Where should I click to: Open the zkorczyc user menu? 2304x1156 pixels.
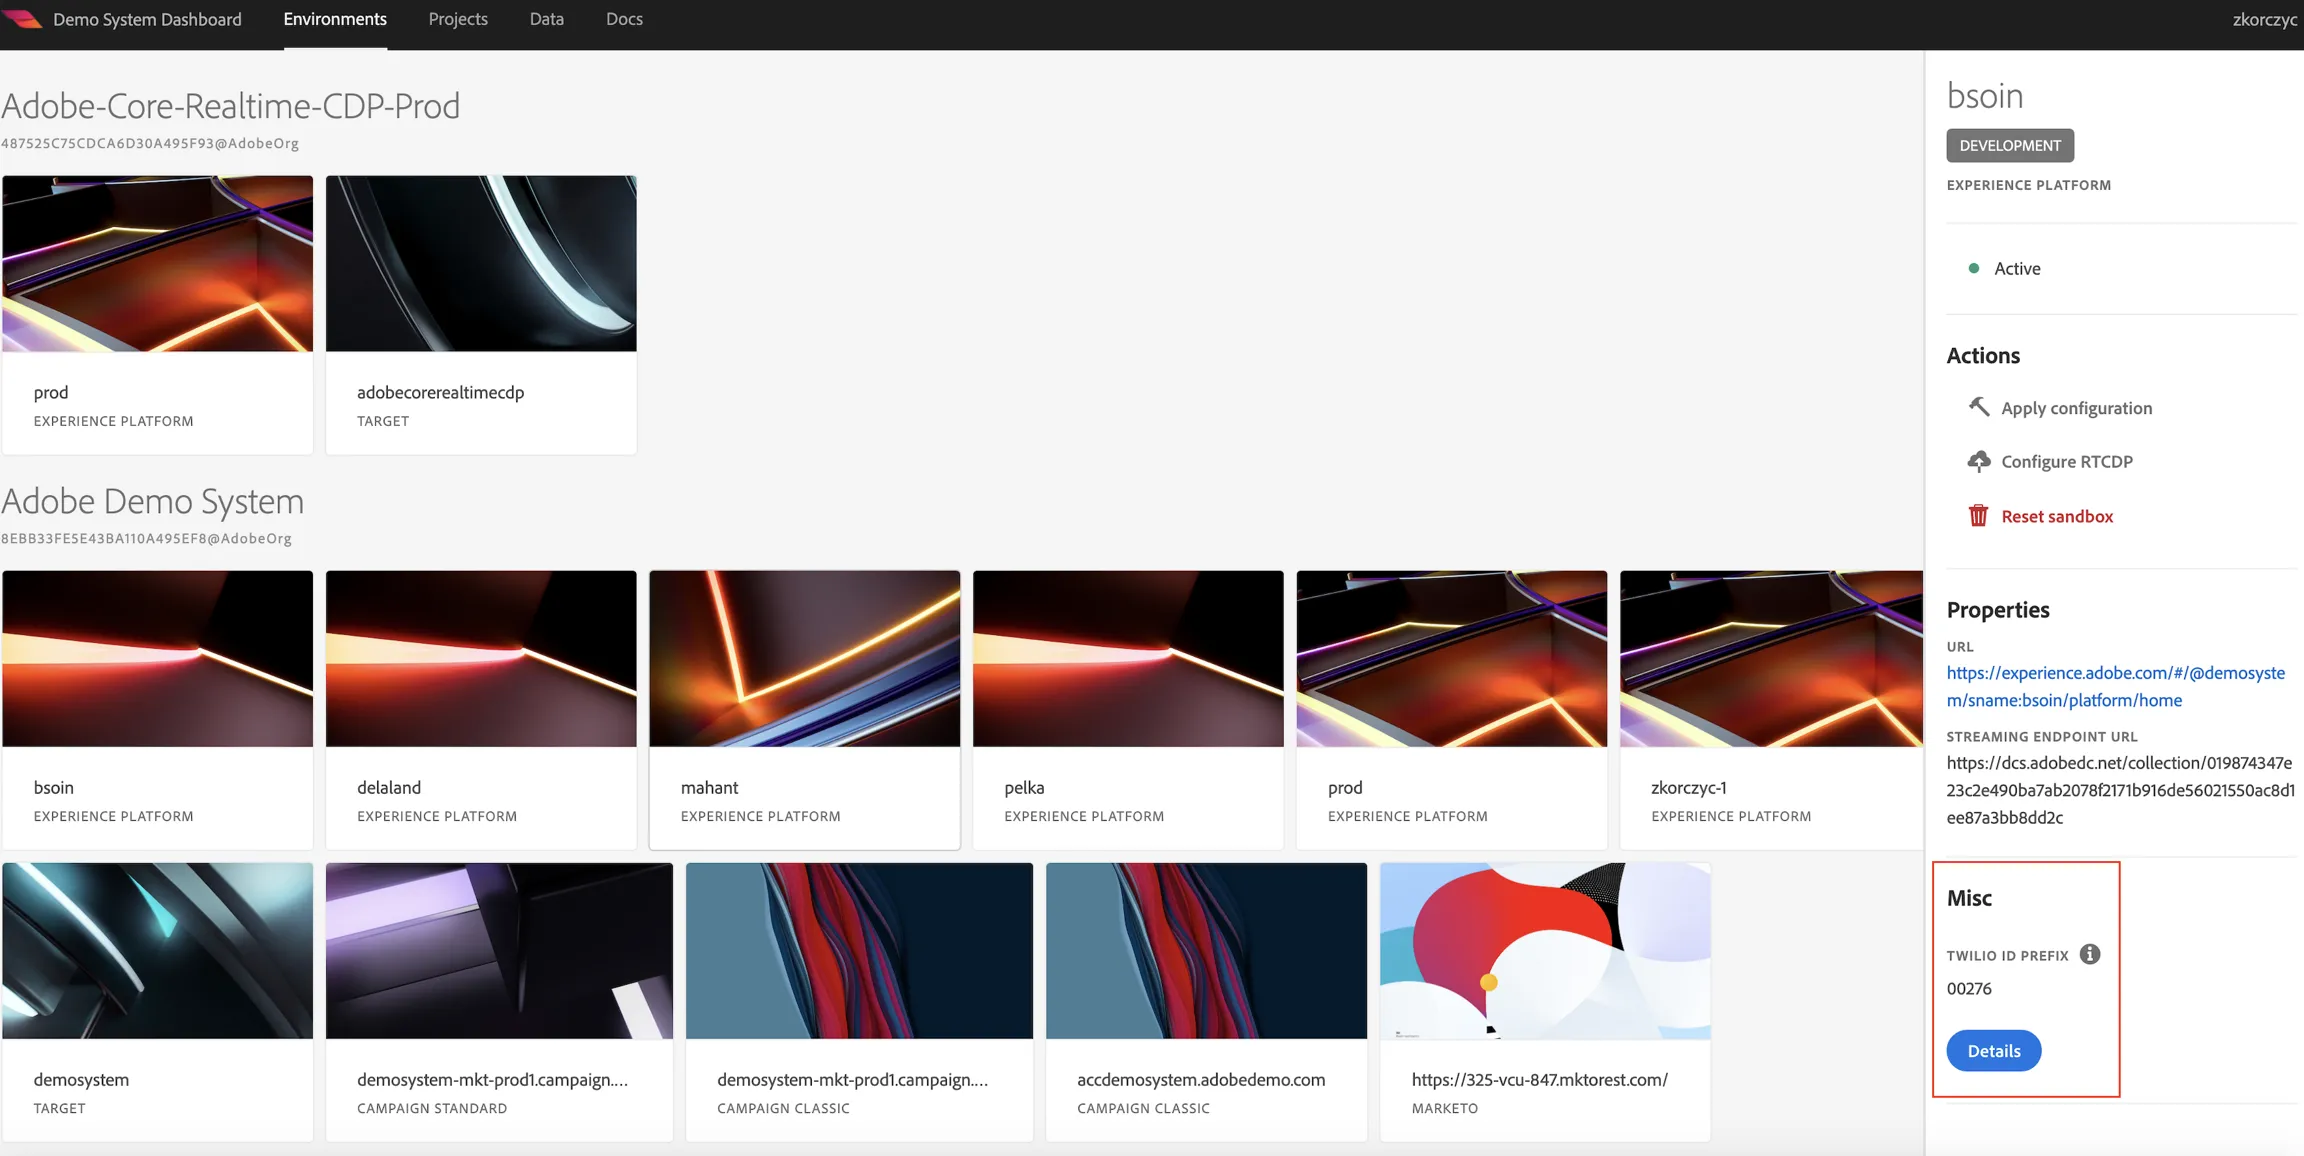2264,19
